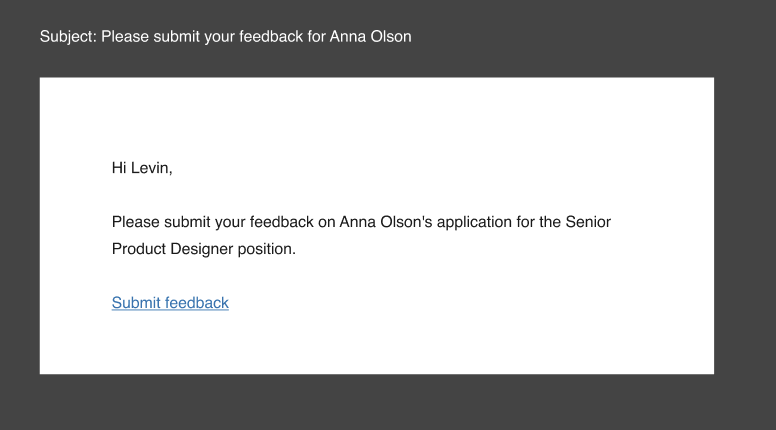
Task: Click the word "your" in the subject line
Action: tap(219, 38)
